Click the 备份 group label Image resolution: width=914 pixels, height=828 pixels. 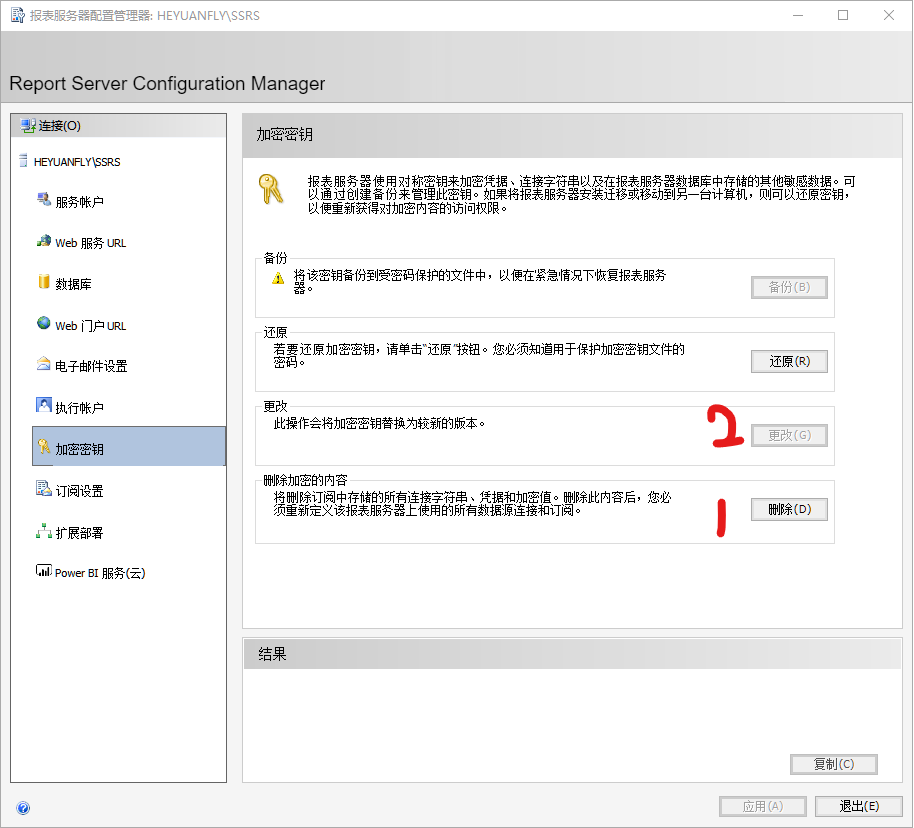point(275,258)
